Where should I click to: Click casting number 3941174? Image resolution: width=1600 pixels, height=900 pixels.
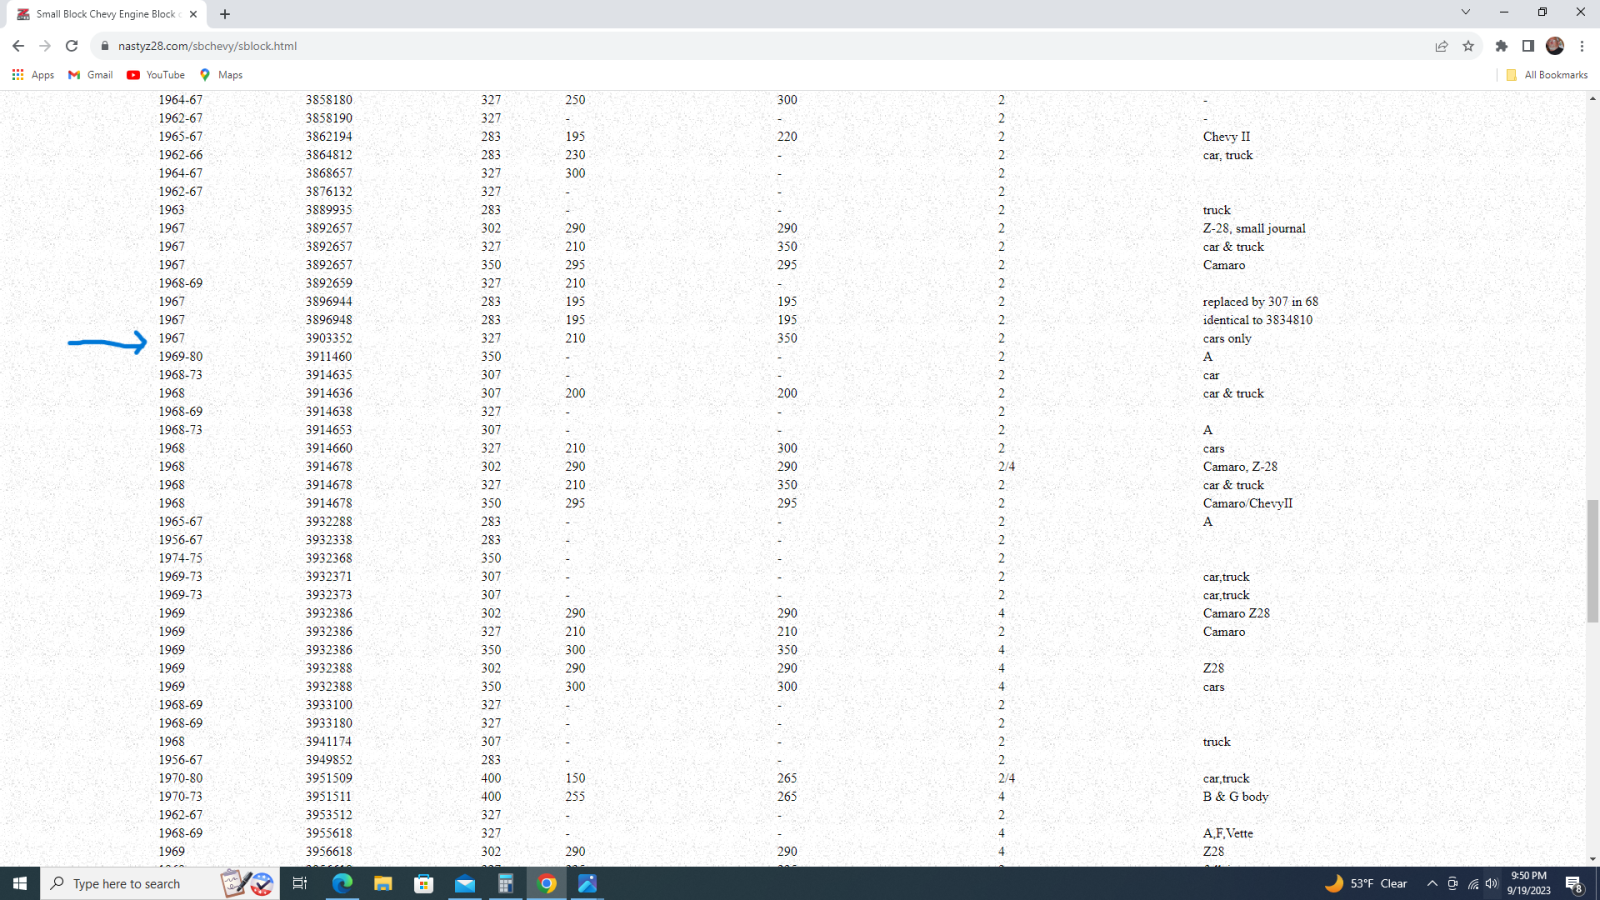tap(329, 742)
